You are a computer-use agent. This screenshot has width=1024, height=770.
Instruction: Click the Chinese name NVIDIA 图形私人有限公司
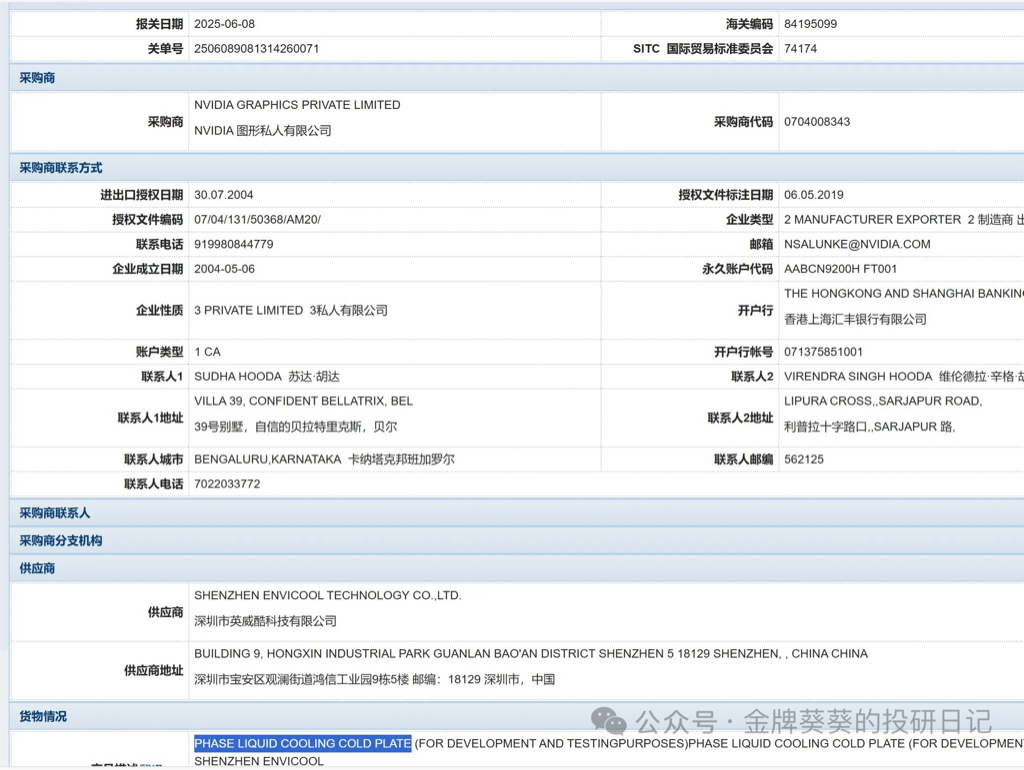[263, 131]
